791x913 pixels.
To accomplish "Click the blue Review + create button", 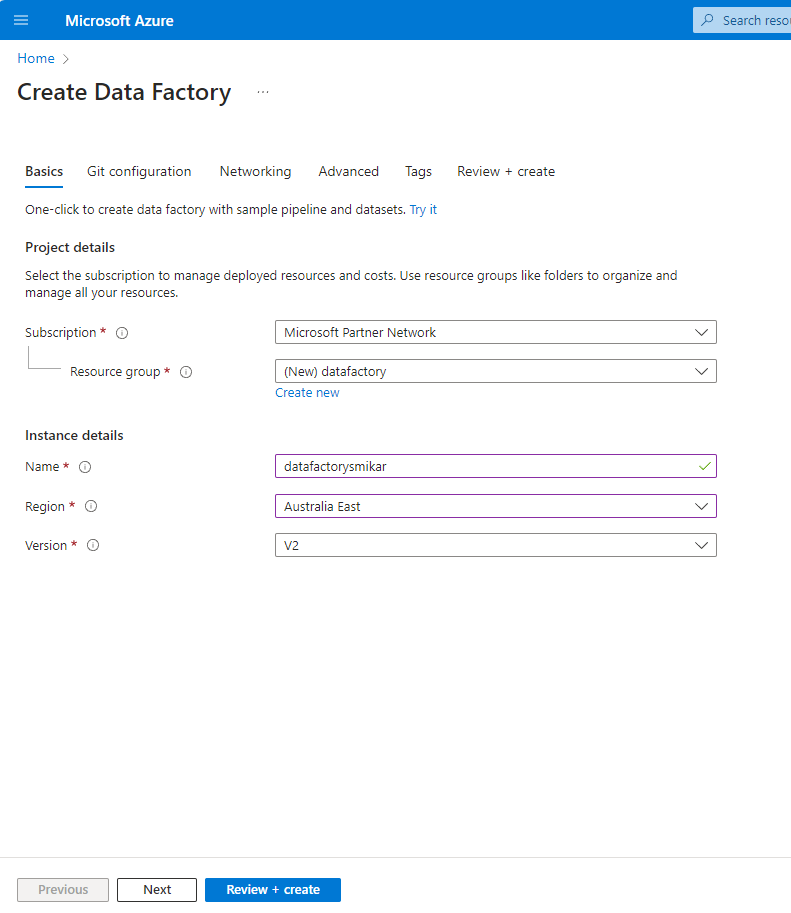I will pyautogui.click(x=273, y=890).
